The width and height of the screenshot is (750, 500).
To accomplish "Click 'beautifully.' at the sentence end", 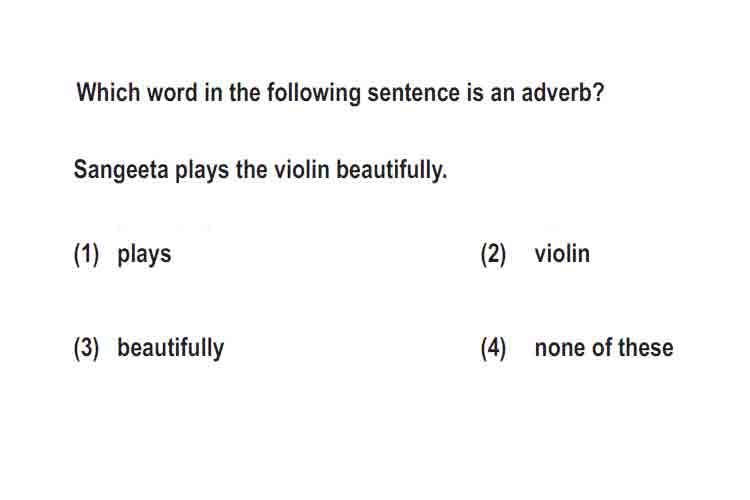I will [x=391, y=171].
